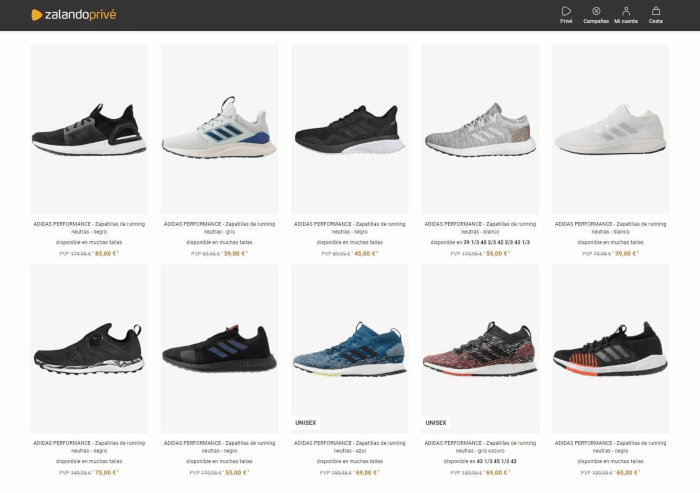Open title of blanco shoe priced 55,00 €

[480, 228]
